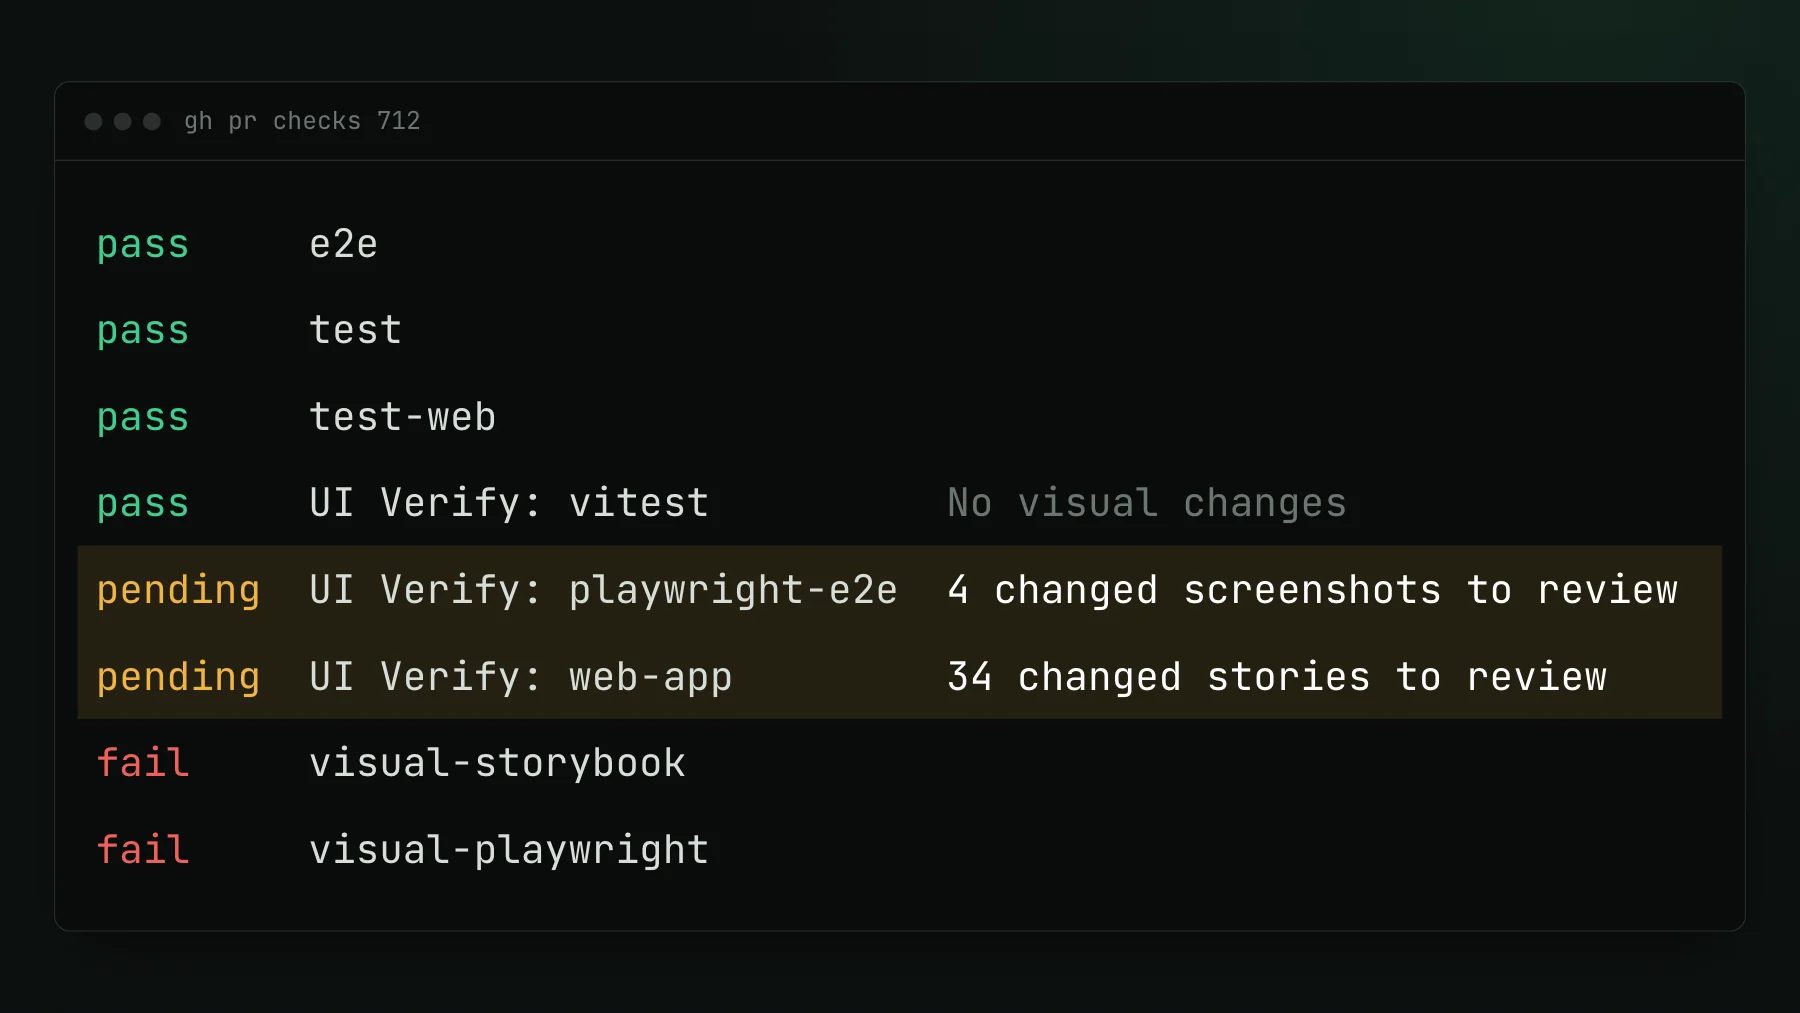This screenshot has height=1013, width=1800.
Task: Select 'UI Verify: playwright-e2e' check name
Action: click(x=603, y=590)
